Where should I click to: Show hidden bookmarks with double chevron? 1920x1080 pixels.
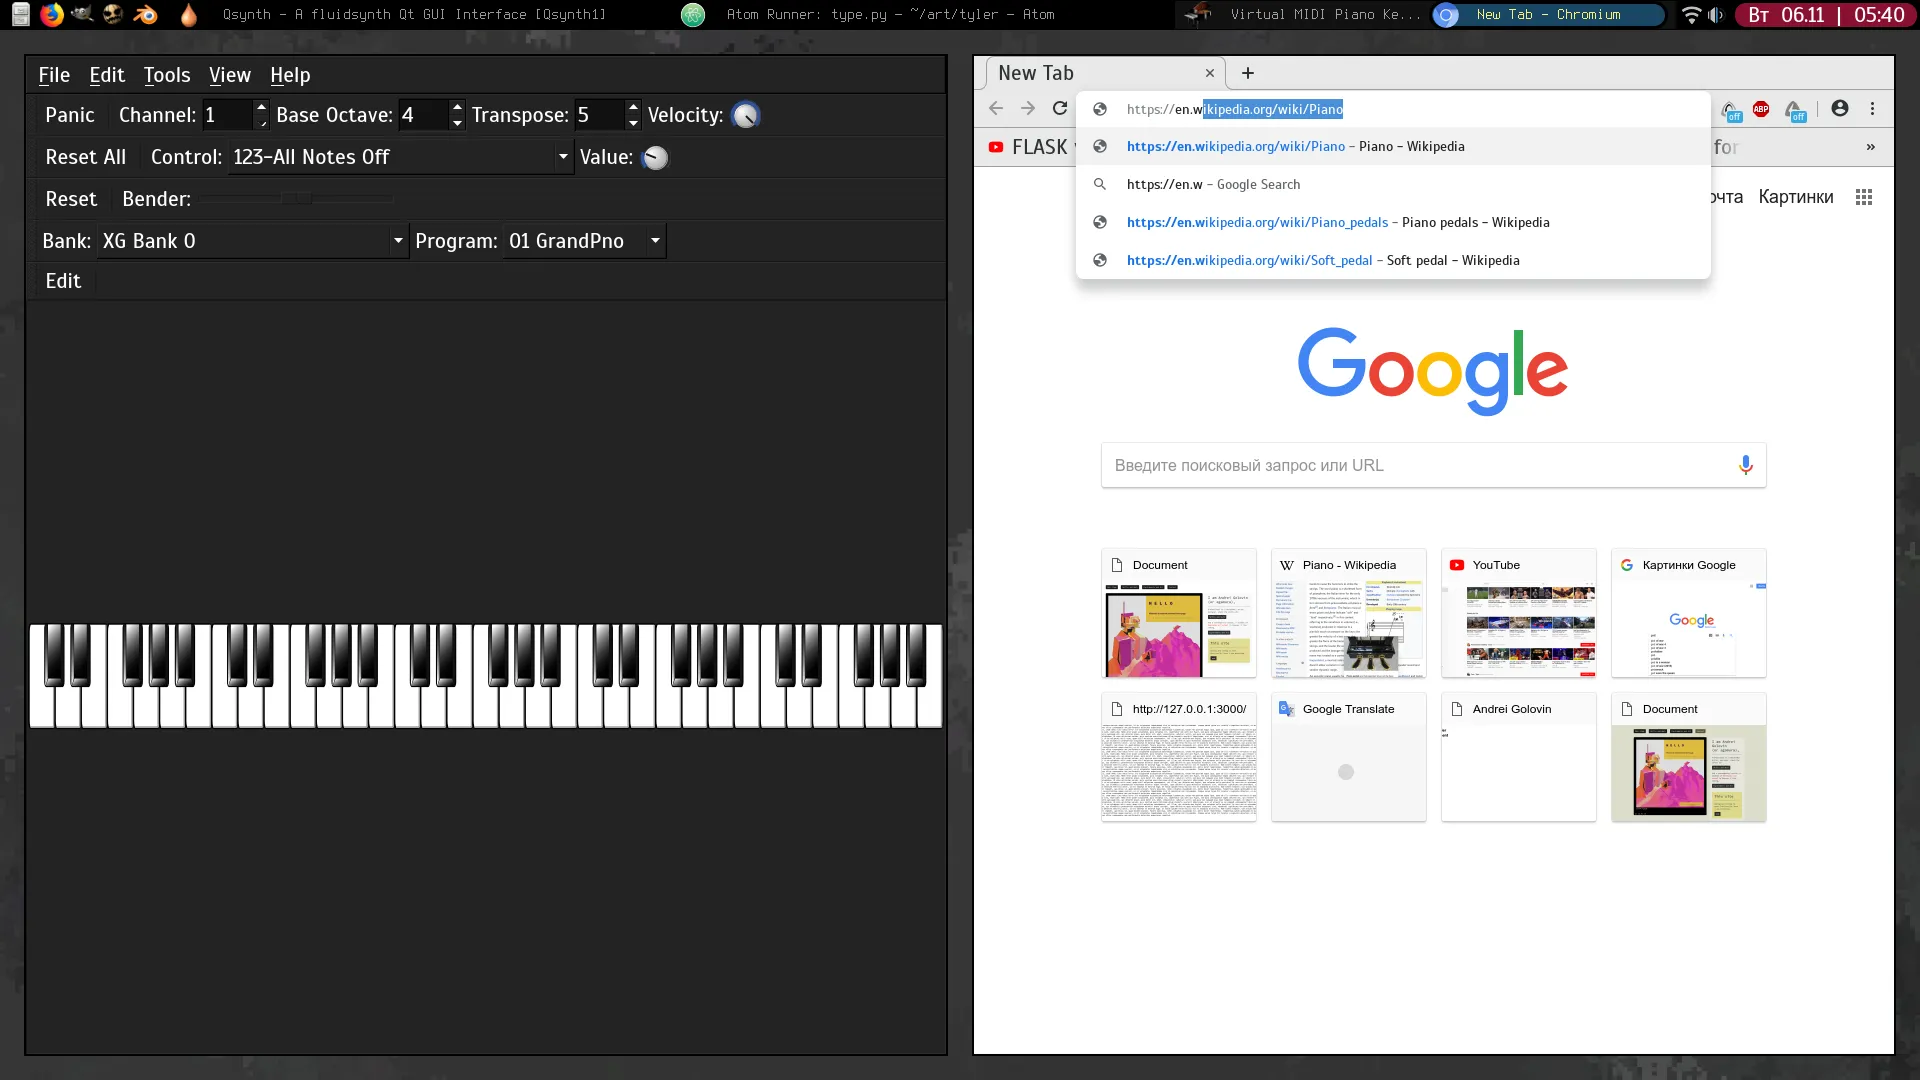(x=1870, y=147)
